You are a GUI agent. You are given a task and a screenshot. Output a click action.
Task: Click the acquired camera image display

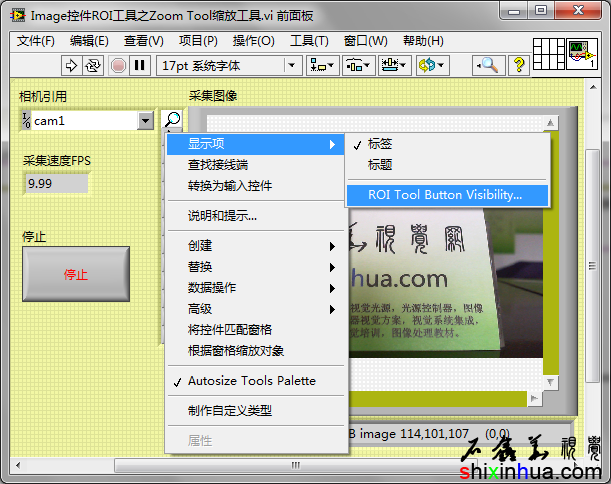[x=445, y=283]
